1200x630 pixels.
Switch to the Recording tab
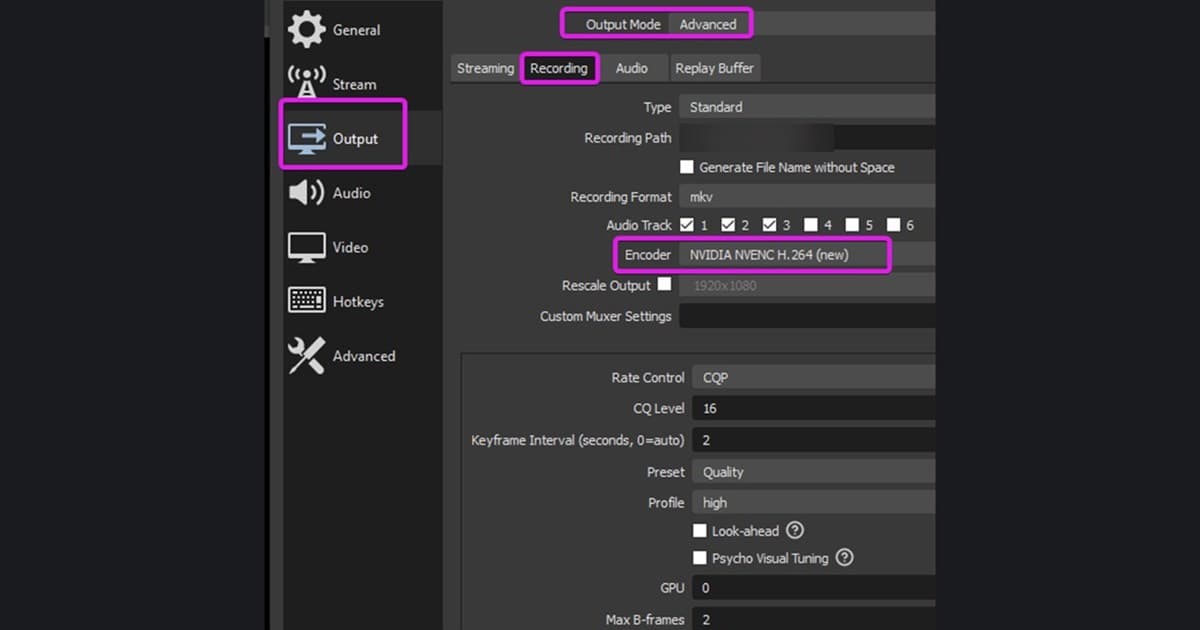point(559,68)
